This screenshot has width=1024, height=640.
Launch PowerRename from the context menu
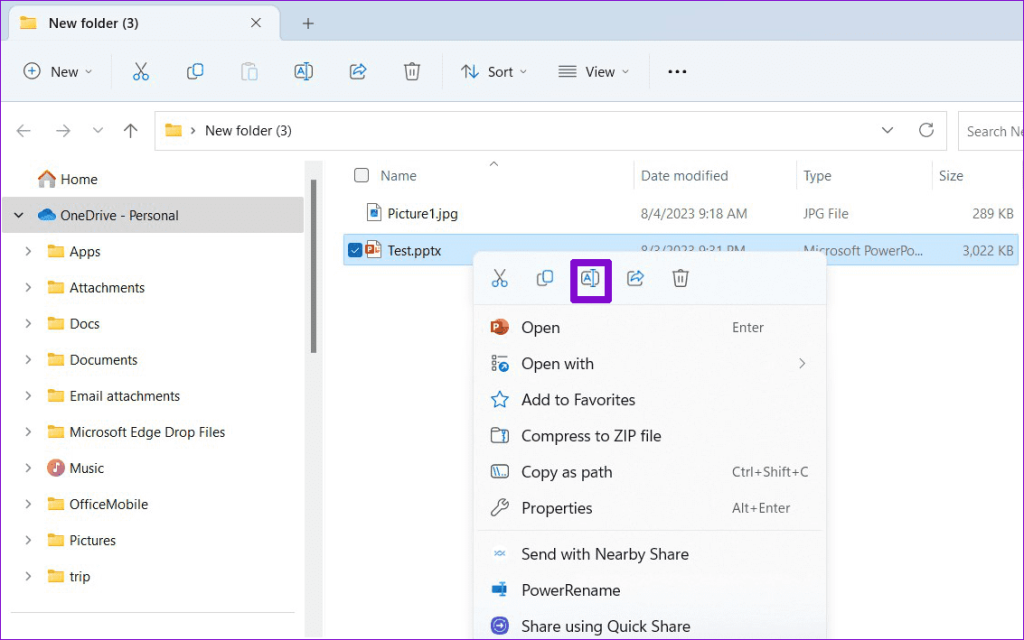click(x=649, y=590)
